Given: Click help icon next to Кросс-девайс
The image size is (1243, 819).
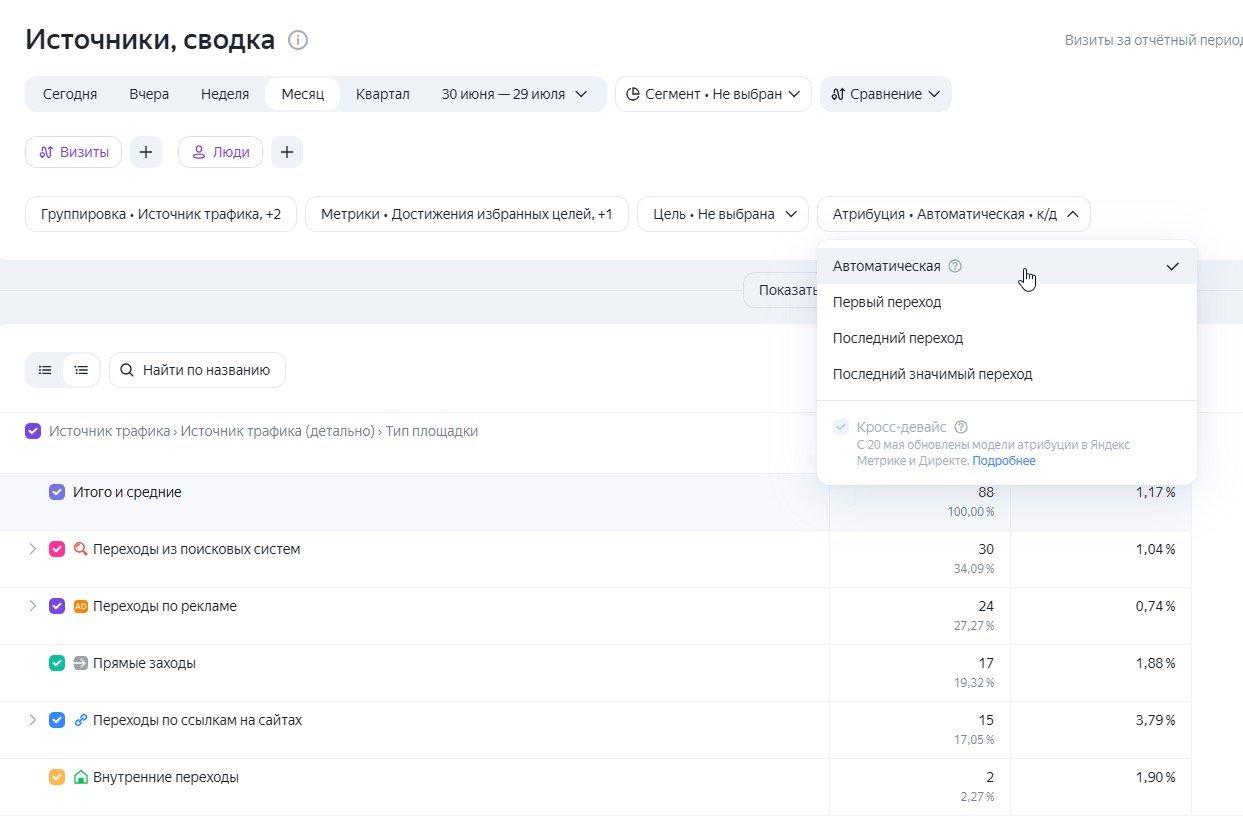Looking at the screenshot, I should pos(961,426).
